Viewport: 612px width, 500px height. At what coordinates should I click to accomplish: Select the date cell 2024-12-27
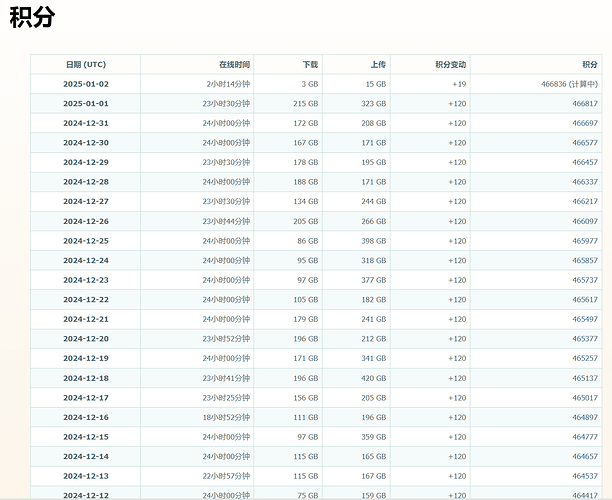coord(86,201)
